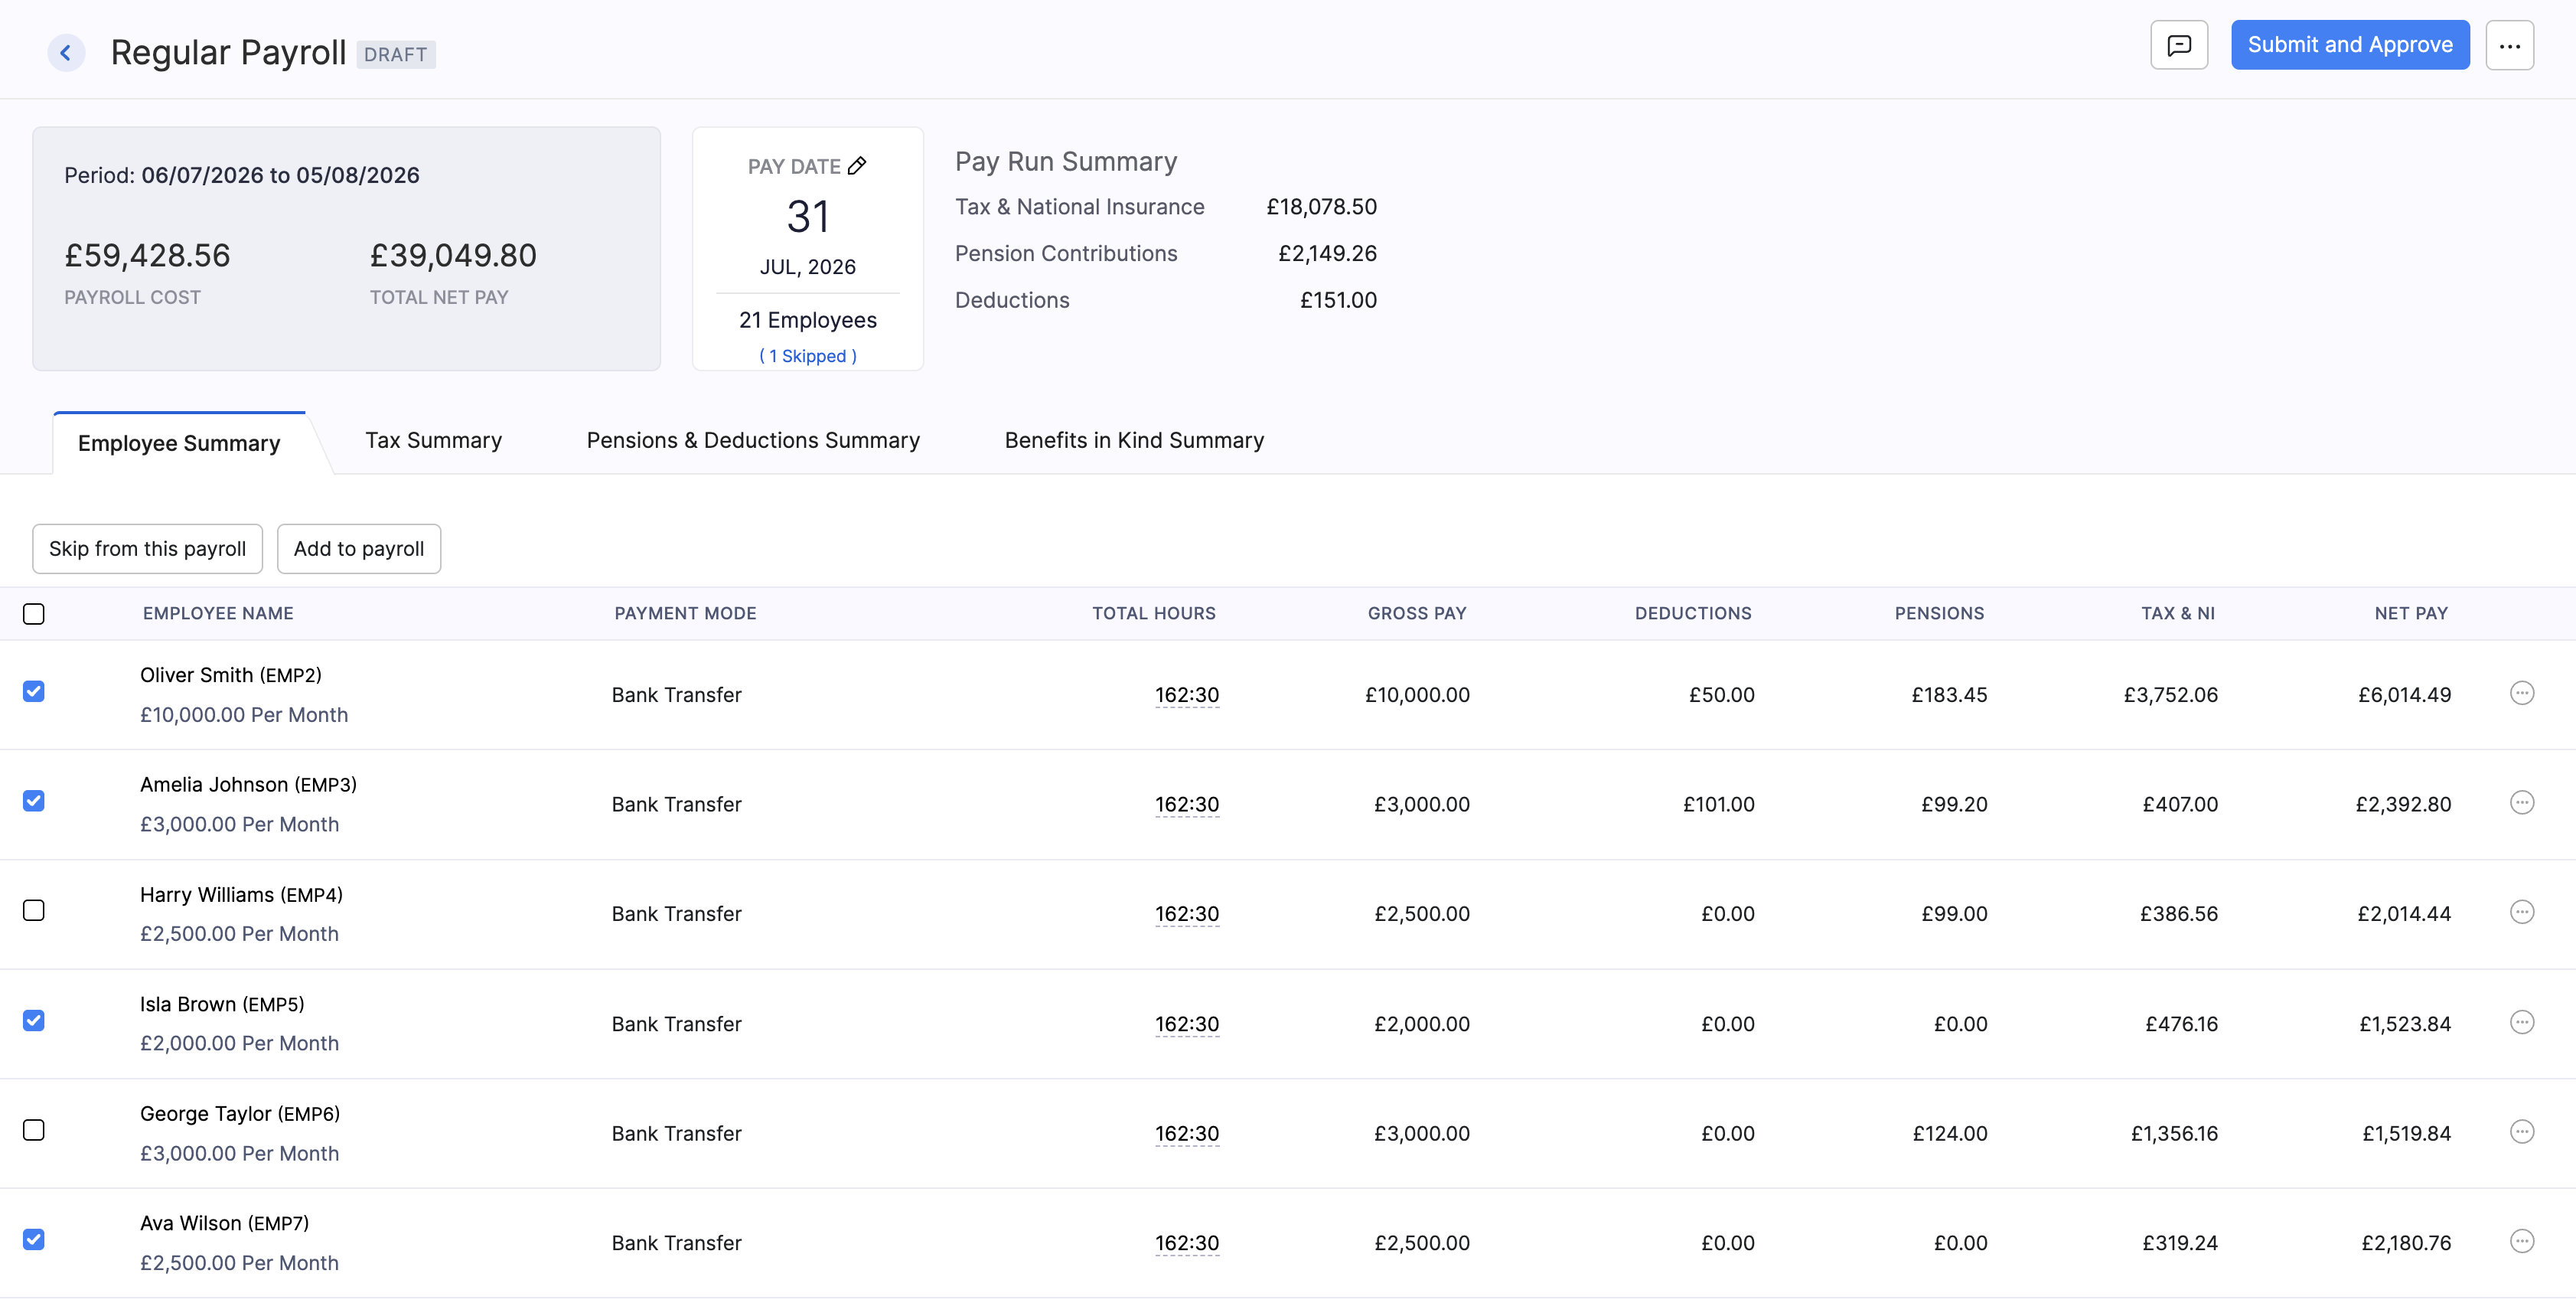
Task: Open the 1 Skipped link
Action: (x=808, y=356)
